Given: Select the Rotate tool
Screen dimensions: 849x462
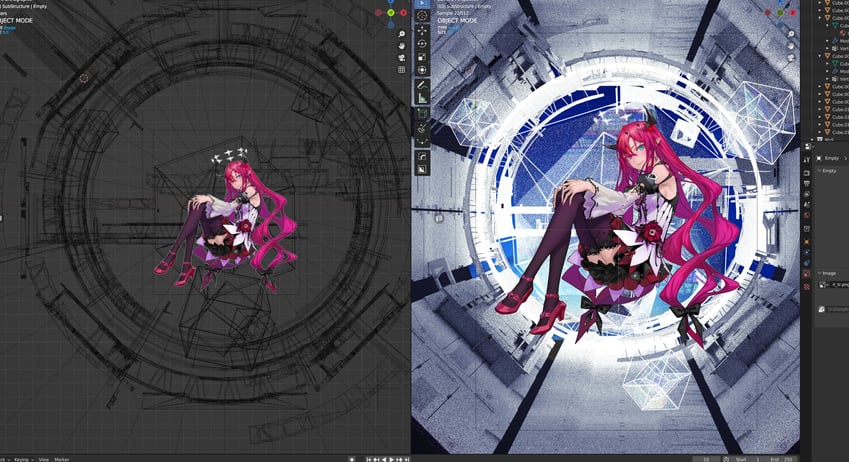Looking at the screenshot, I should pyautogui.click(x=422, y=44).
